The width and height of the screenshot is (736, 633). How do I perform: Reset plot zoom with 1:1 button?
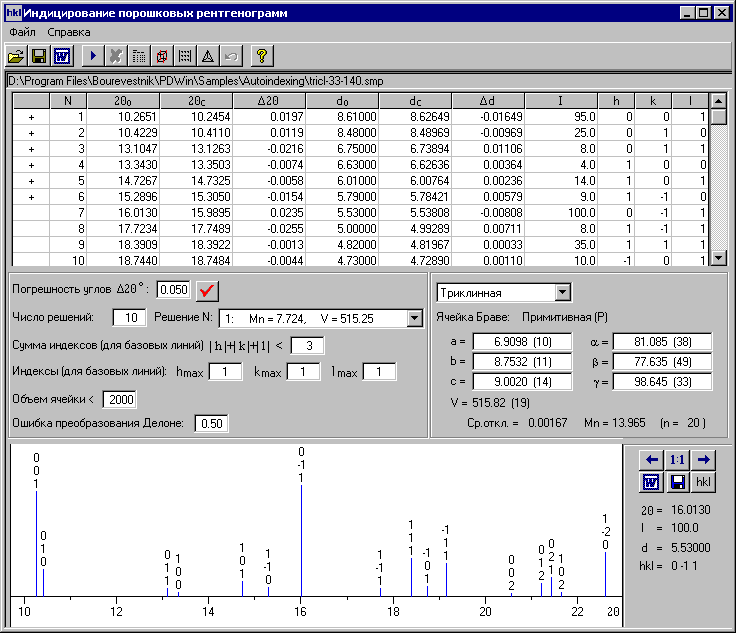coord(677,459)
